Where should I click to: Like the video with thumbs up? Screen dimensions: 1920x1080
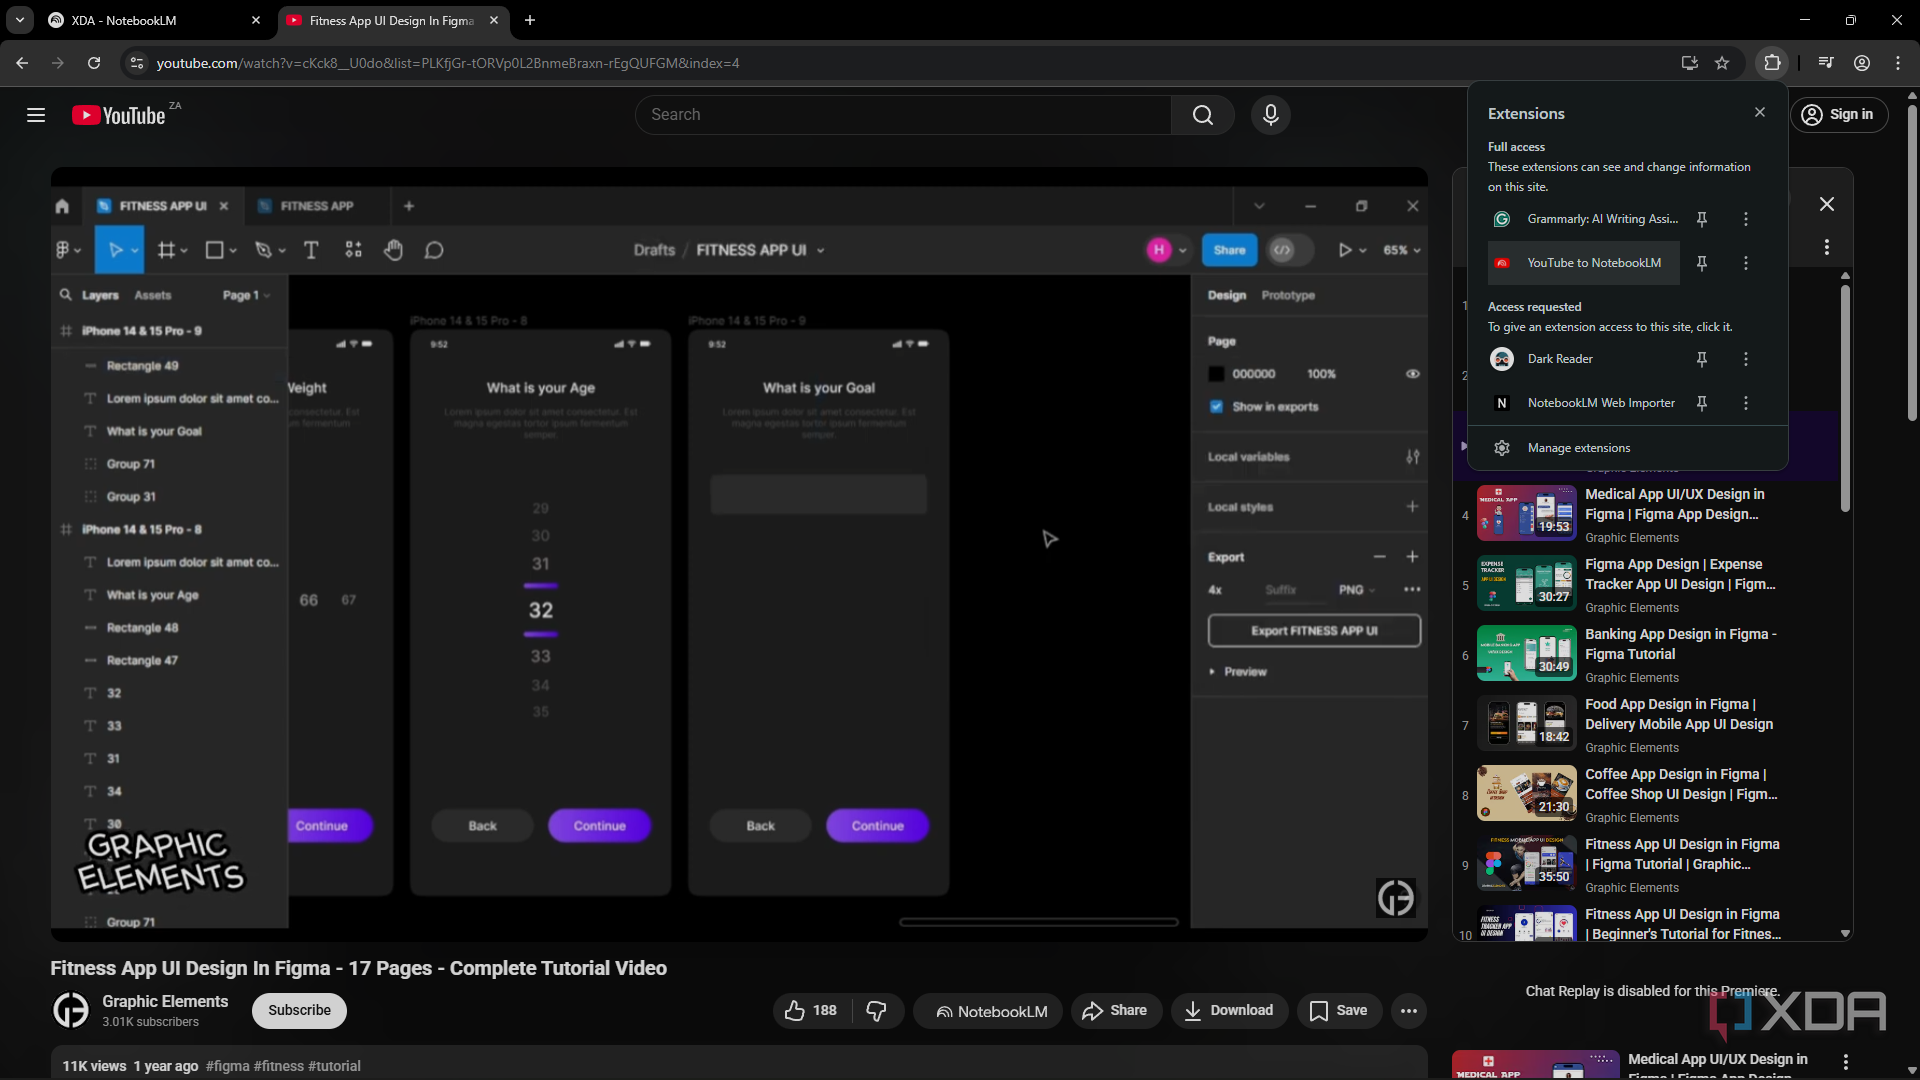coord(811,1011)
